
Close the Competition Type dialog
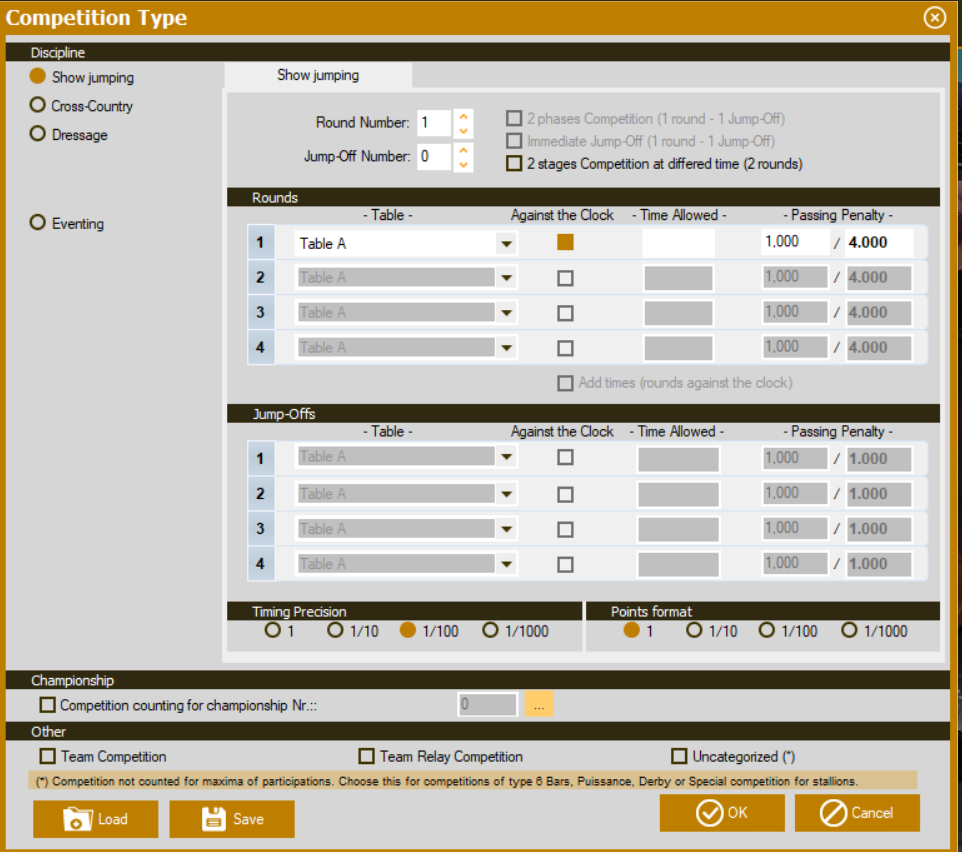pos(934,18)
